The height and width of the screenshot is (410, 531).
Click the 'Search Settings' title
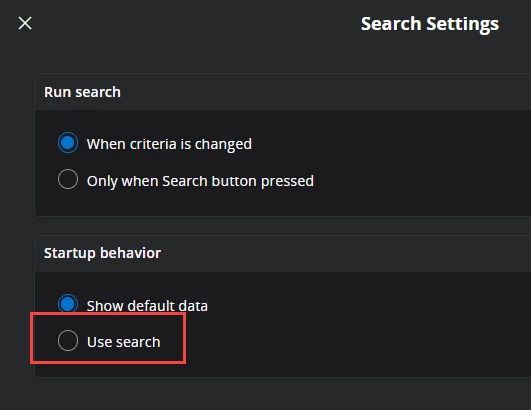coord(430,24)
